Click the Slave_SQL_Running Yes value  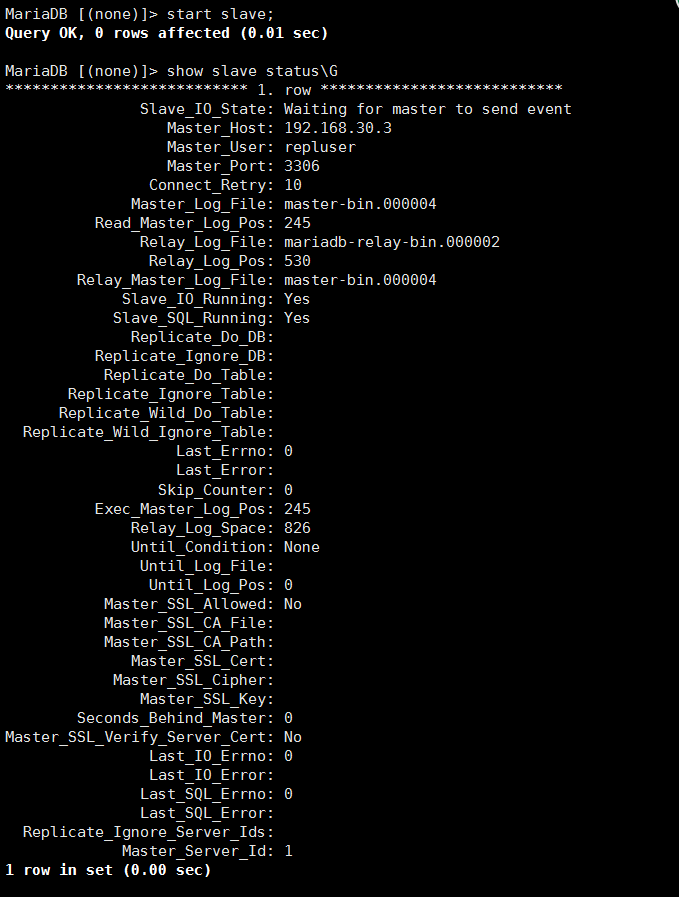coord(296,318)
